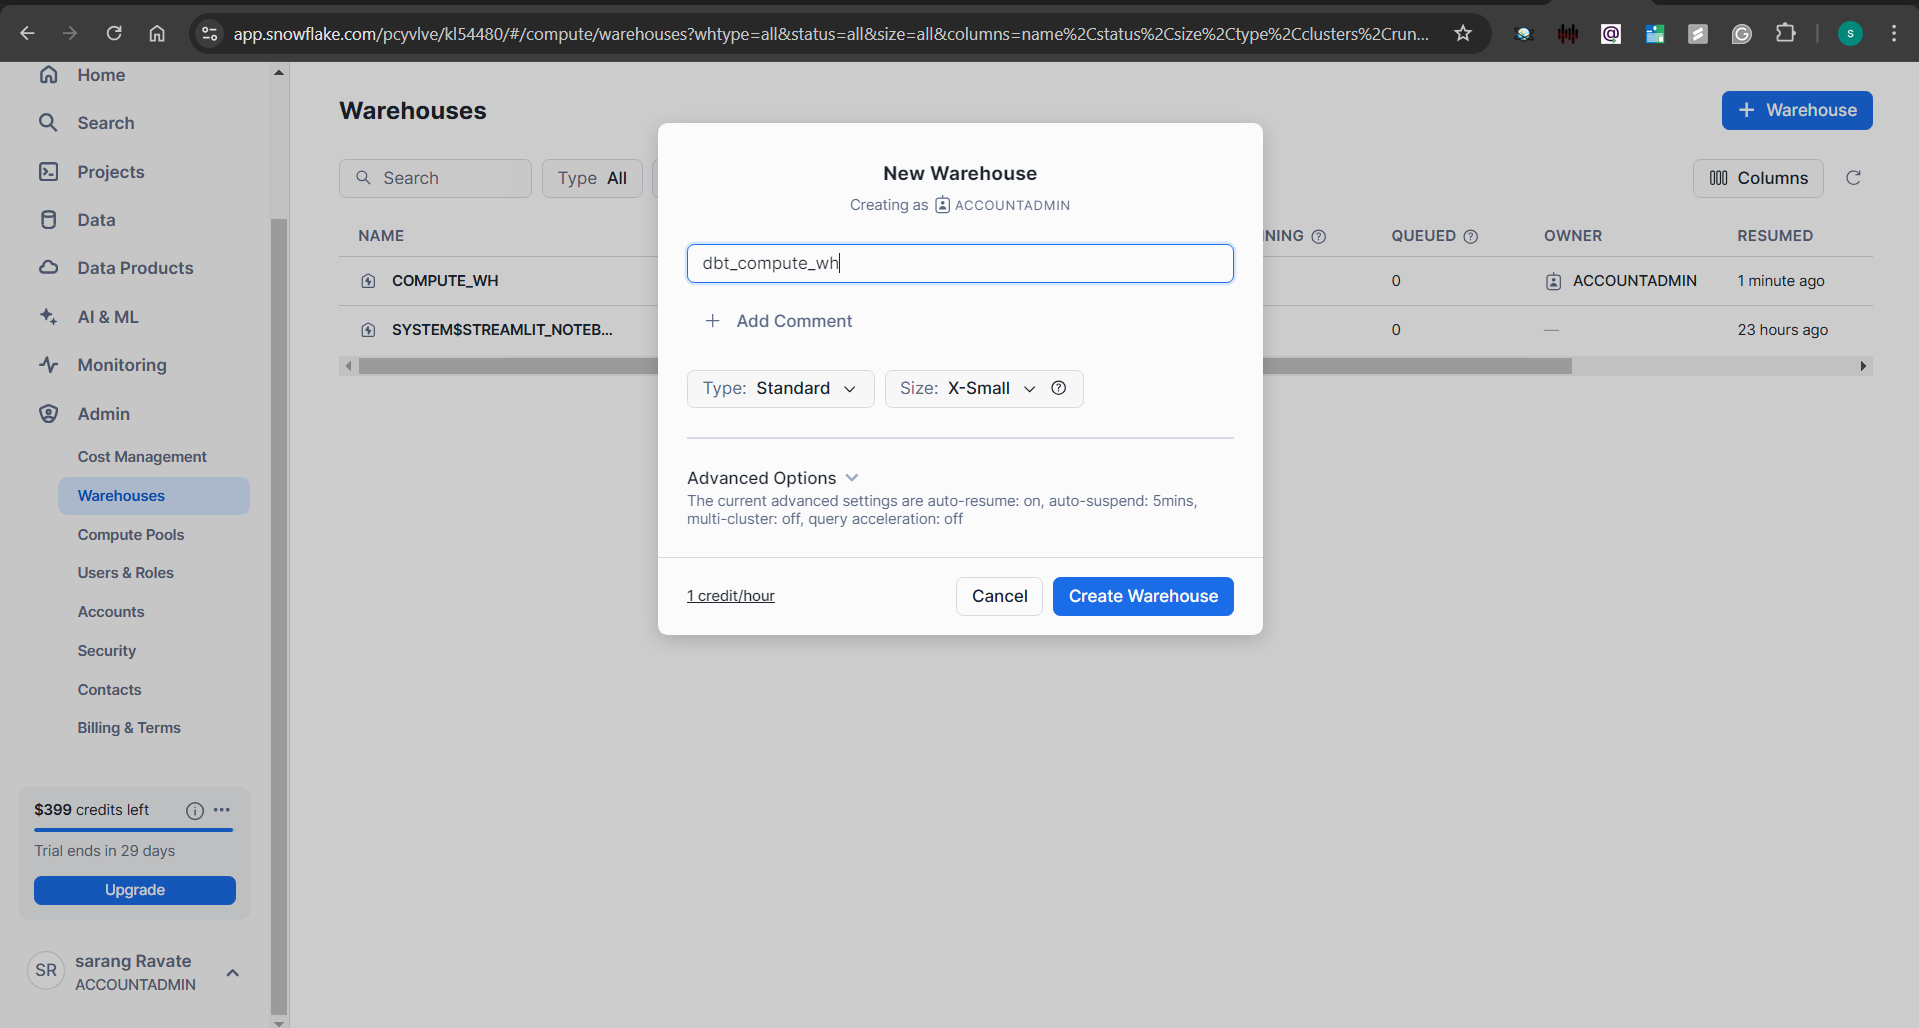Click the SYSTEM$STREAMLIT_NOTEB... warehouse row name
Screen dimensions: 1919x1028
pos(502,330)
